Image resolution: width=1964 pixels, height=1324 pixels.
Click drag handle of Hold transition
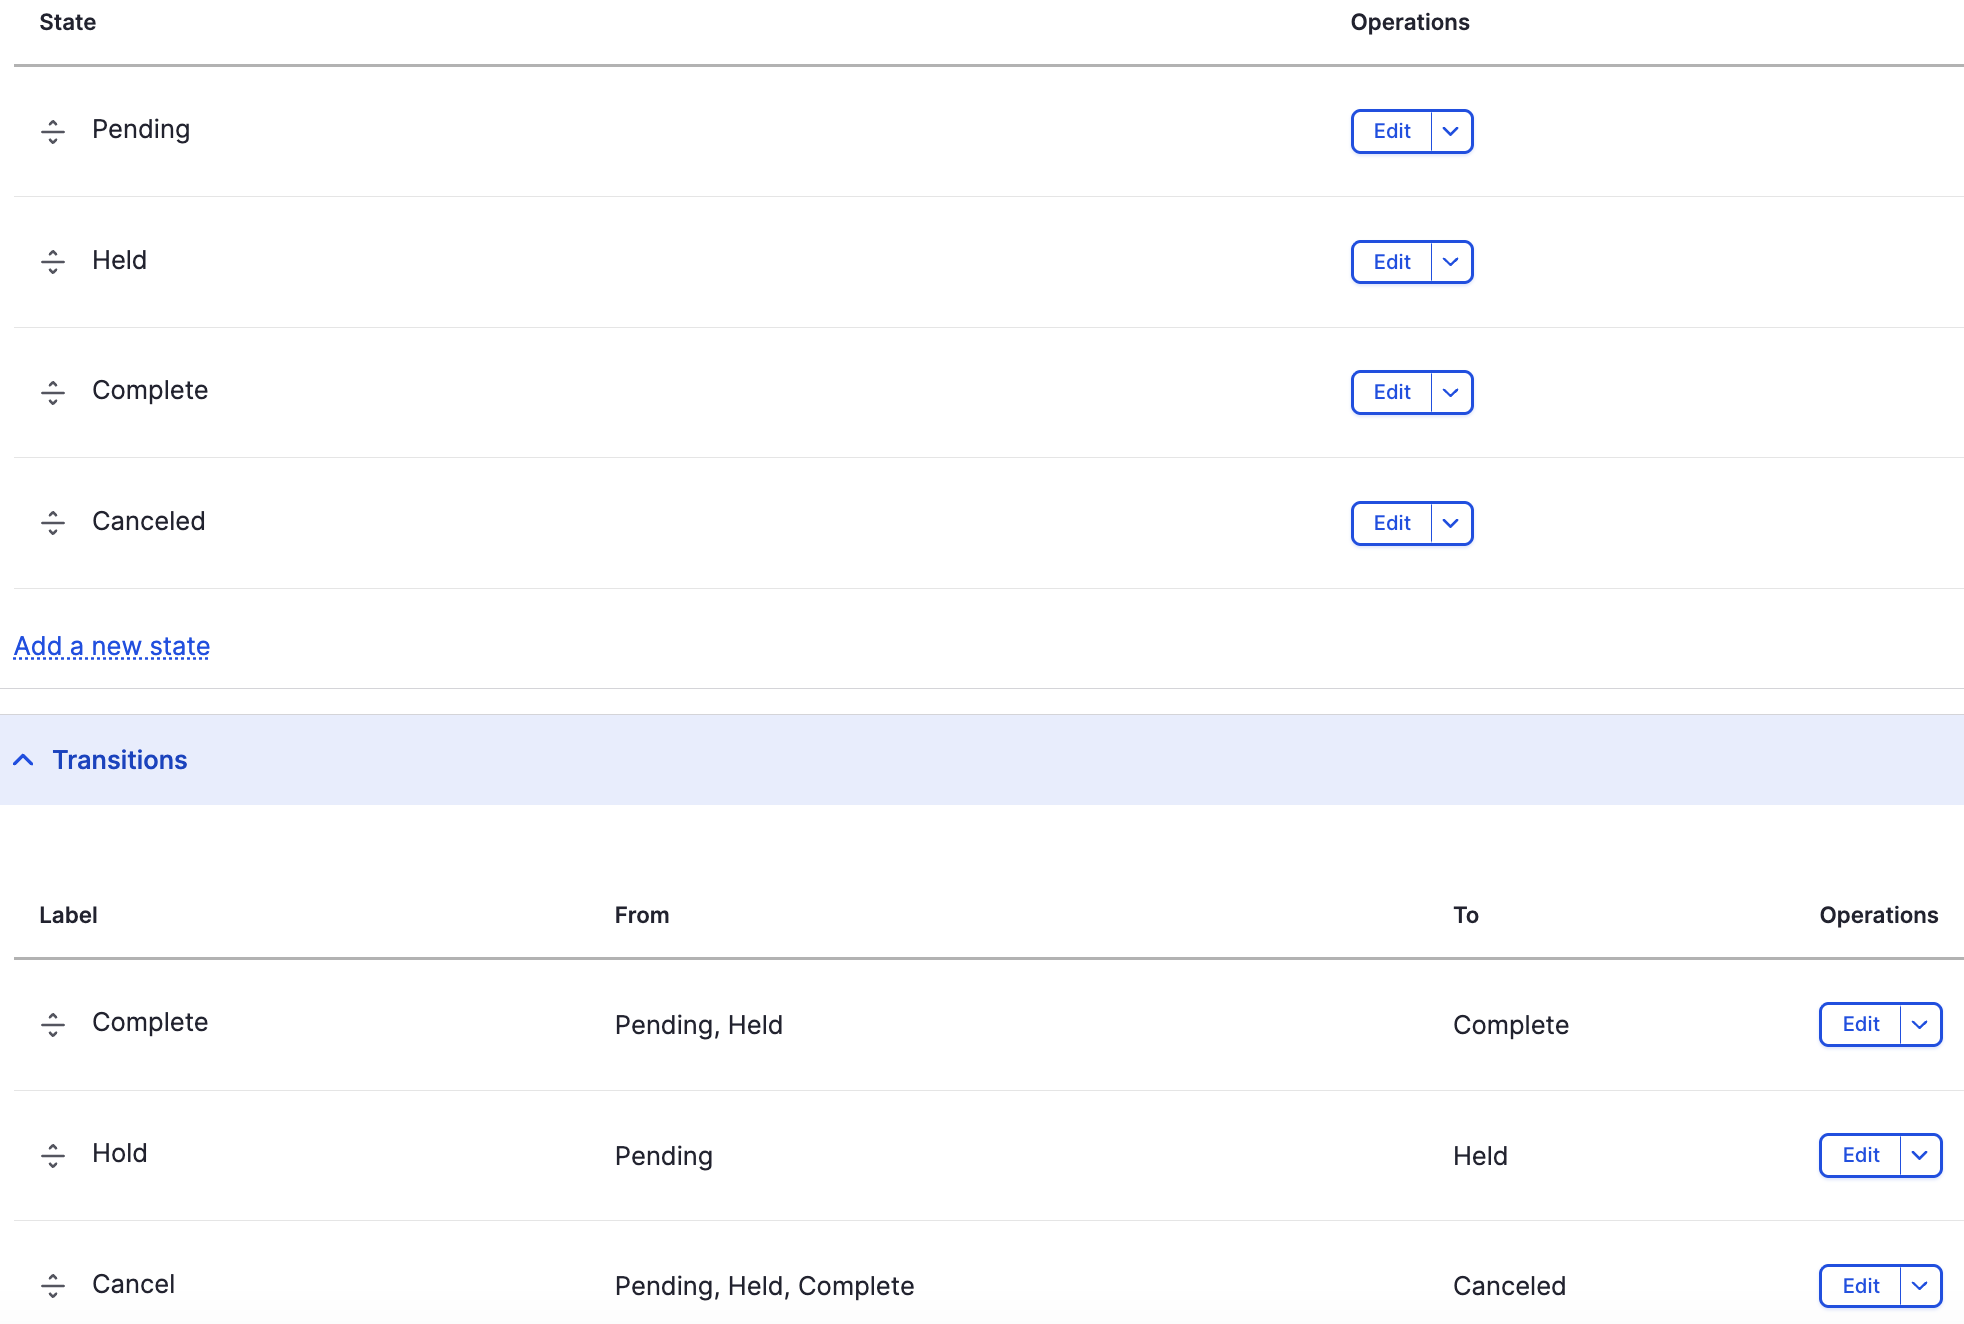point(53,1155)
